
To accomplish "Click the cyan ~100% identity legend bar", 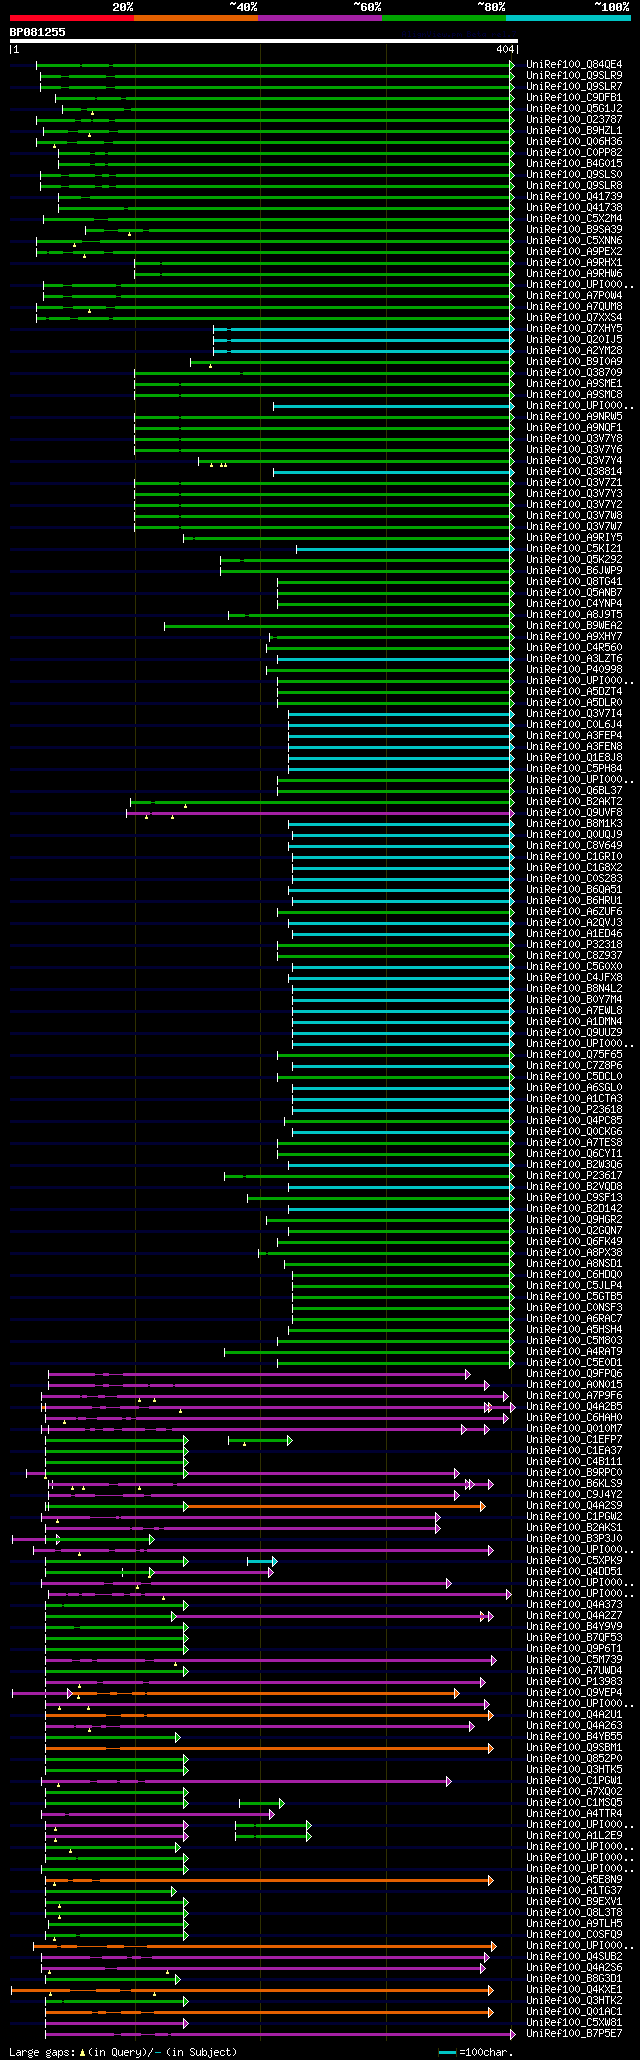I will click(568, 18).
